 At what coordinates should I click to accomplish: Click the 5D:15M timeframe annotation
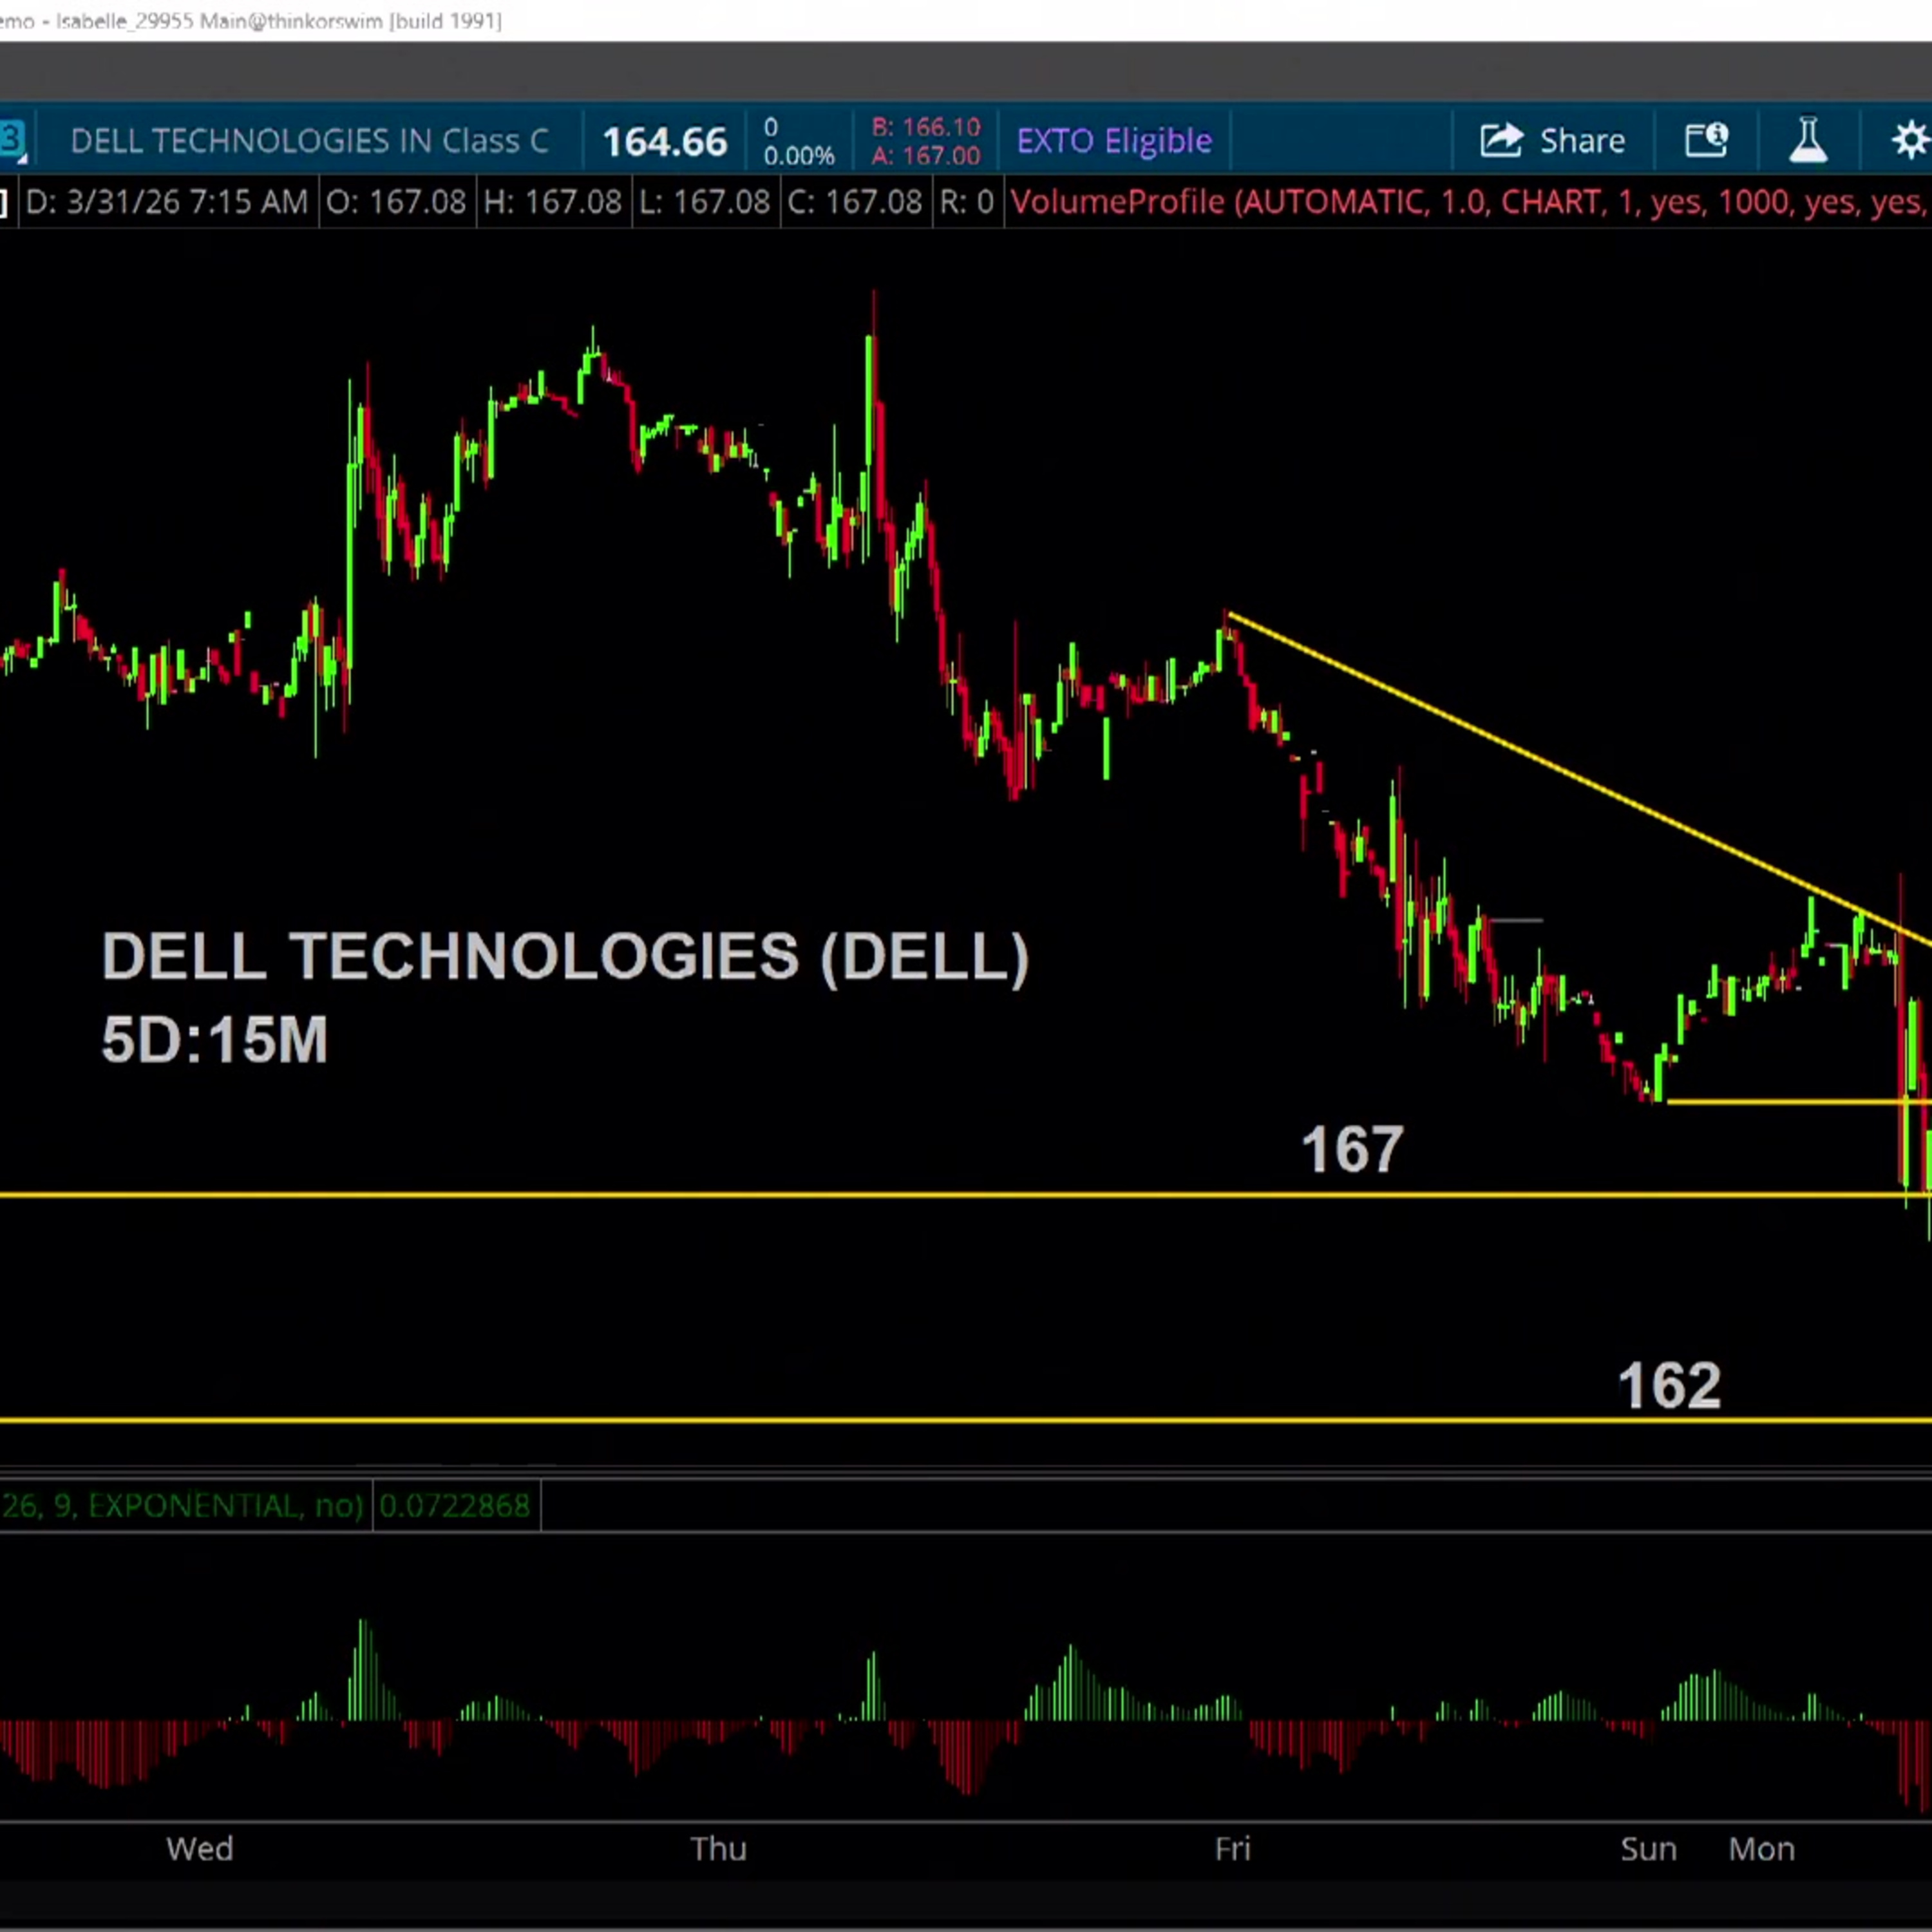(214, 1040)
